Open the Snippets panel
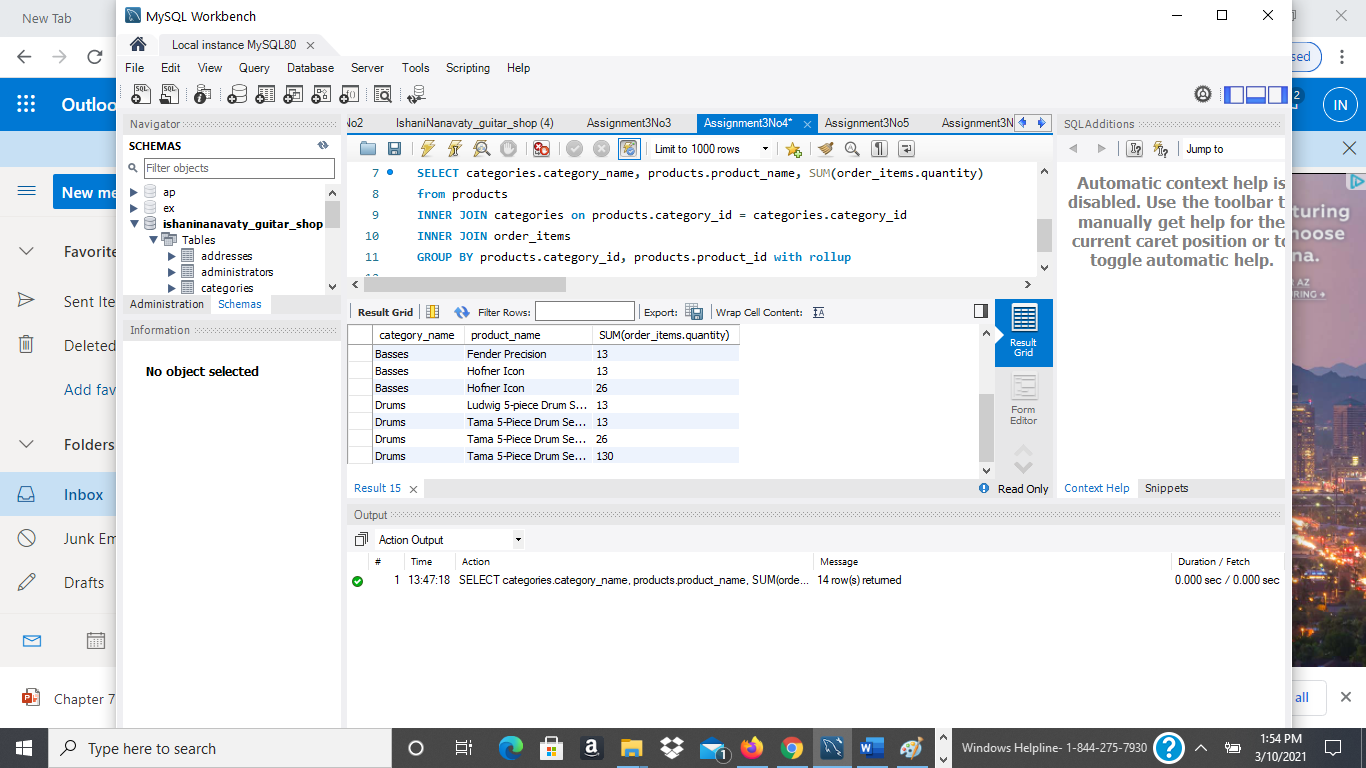This screenshot has height=768, width=1366. coord(1167,488)
